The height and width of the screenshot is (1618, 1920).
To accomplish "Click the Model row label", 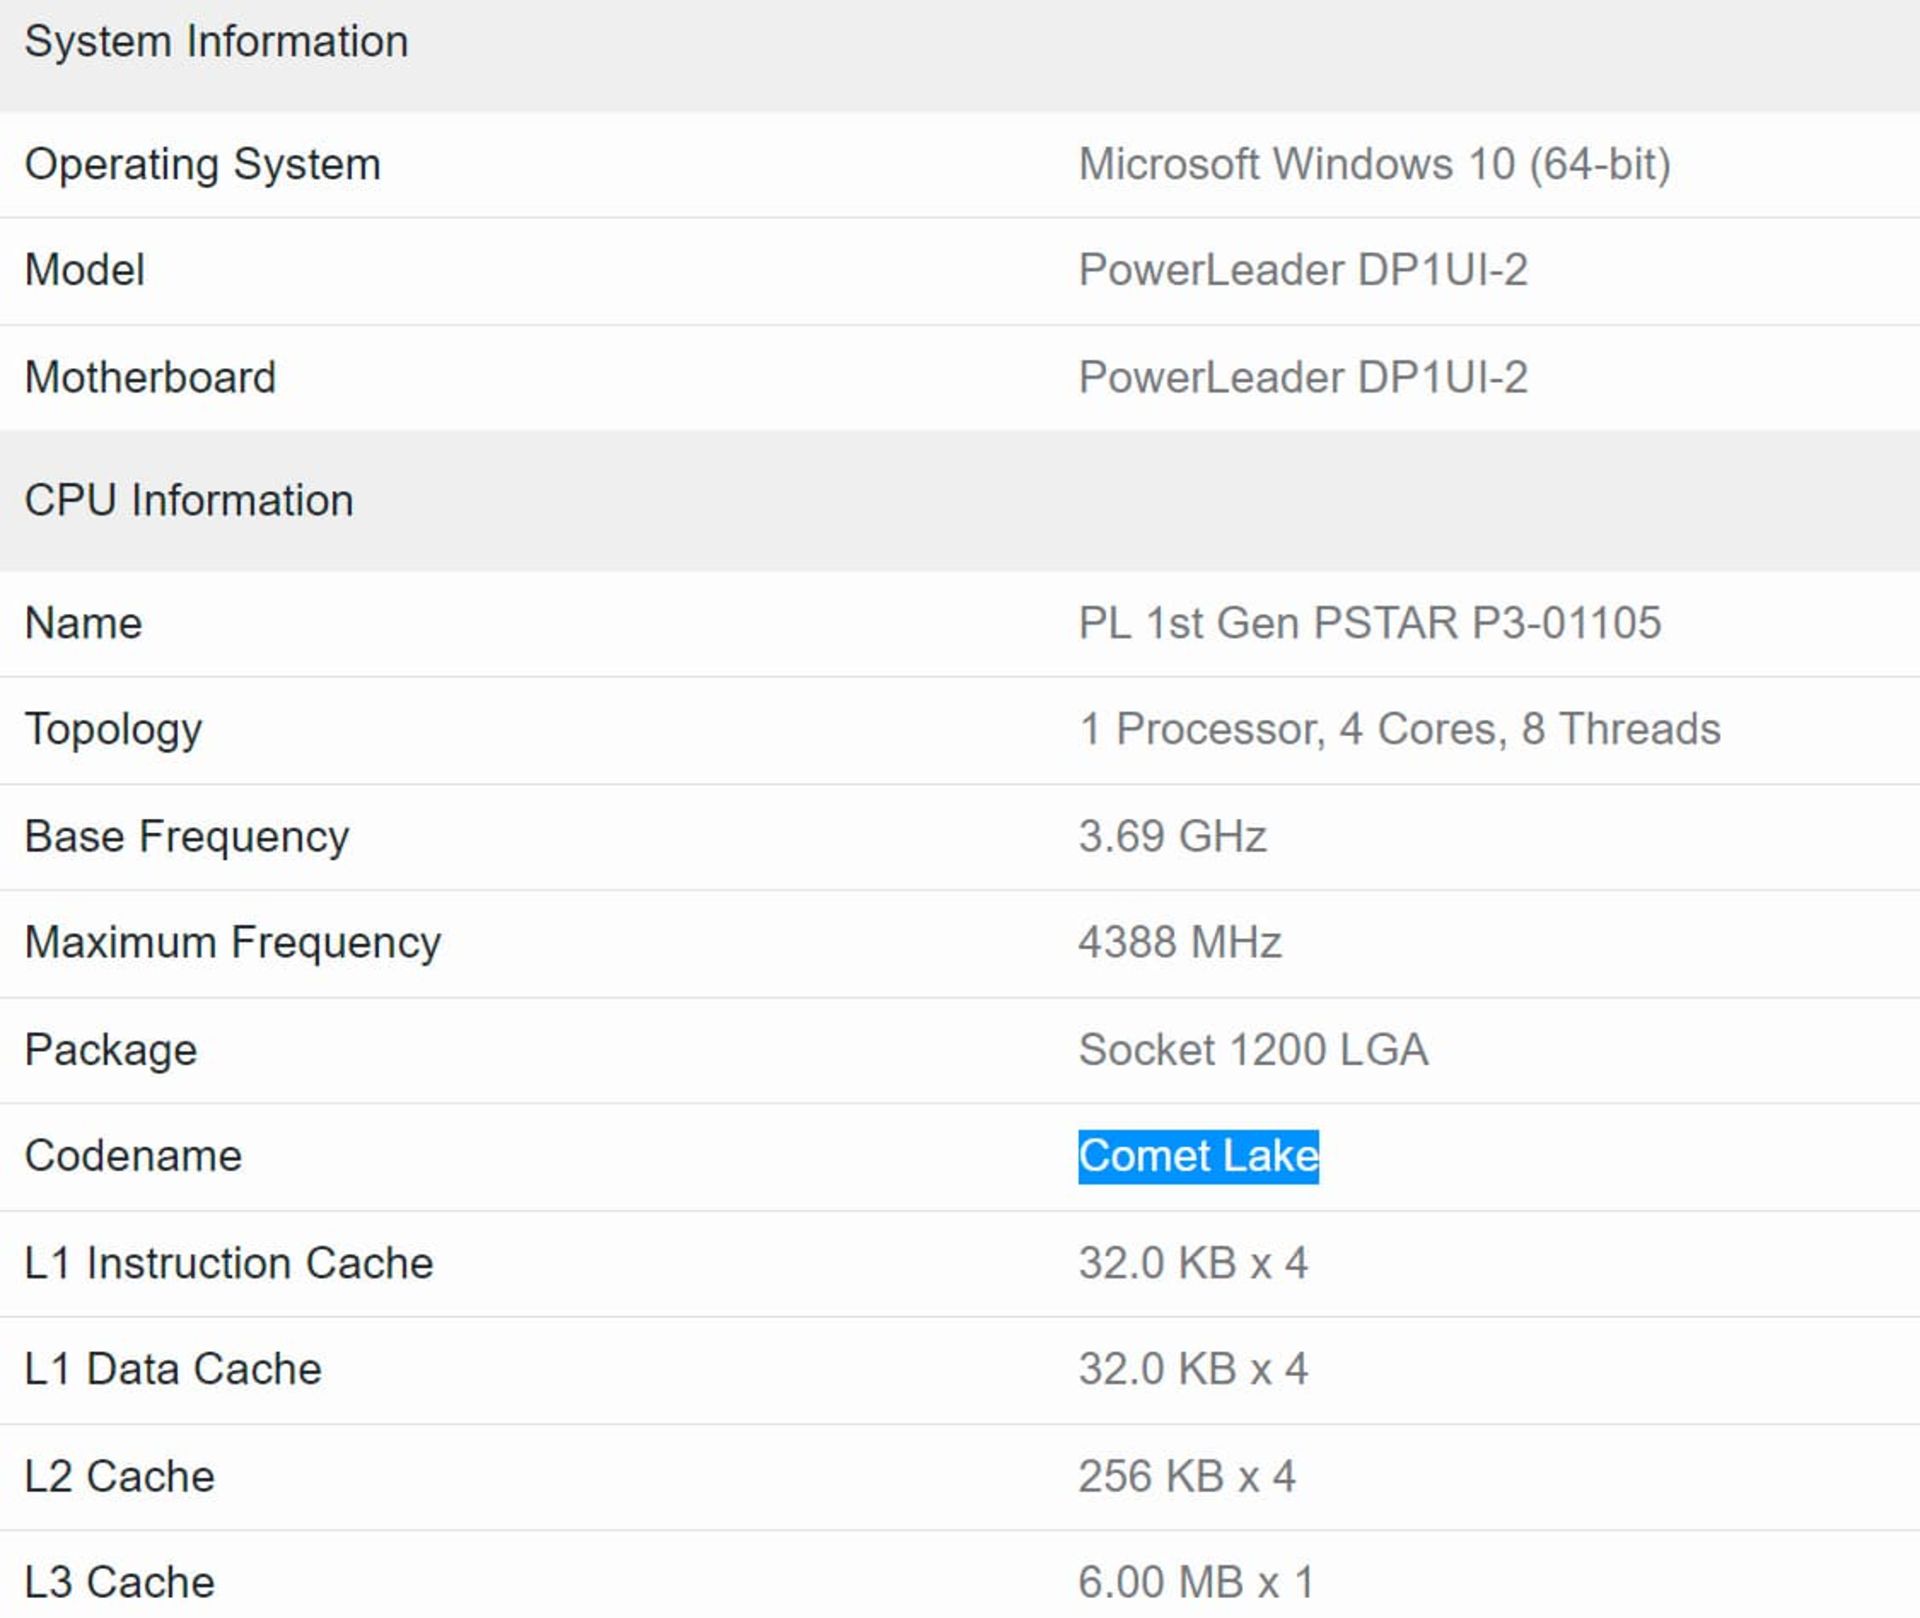I will coord(85,270).
